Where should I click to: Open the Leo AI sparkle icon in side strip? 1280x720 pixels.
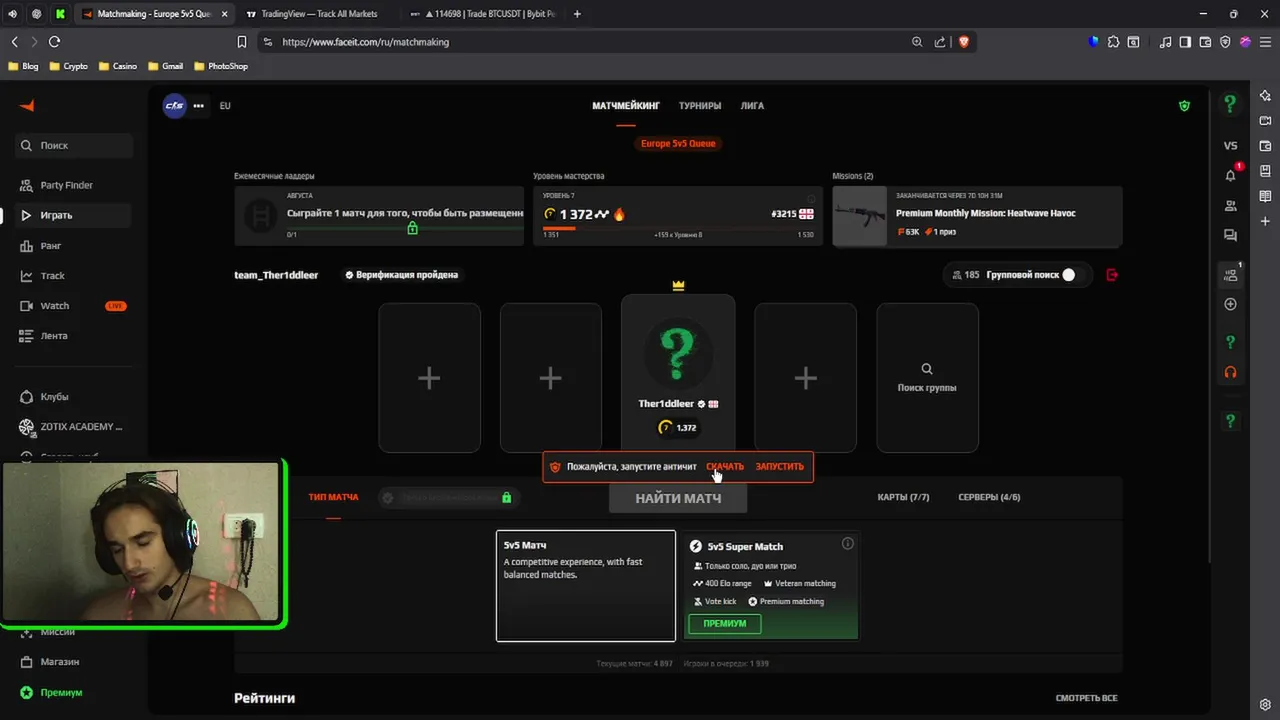click(1265, 94)
